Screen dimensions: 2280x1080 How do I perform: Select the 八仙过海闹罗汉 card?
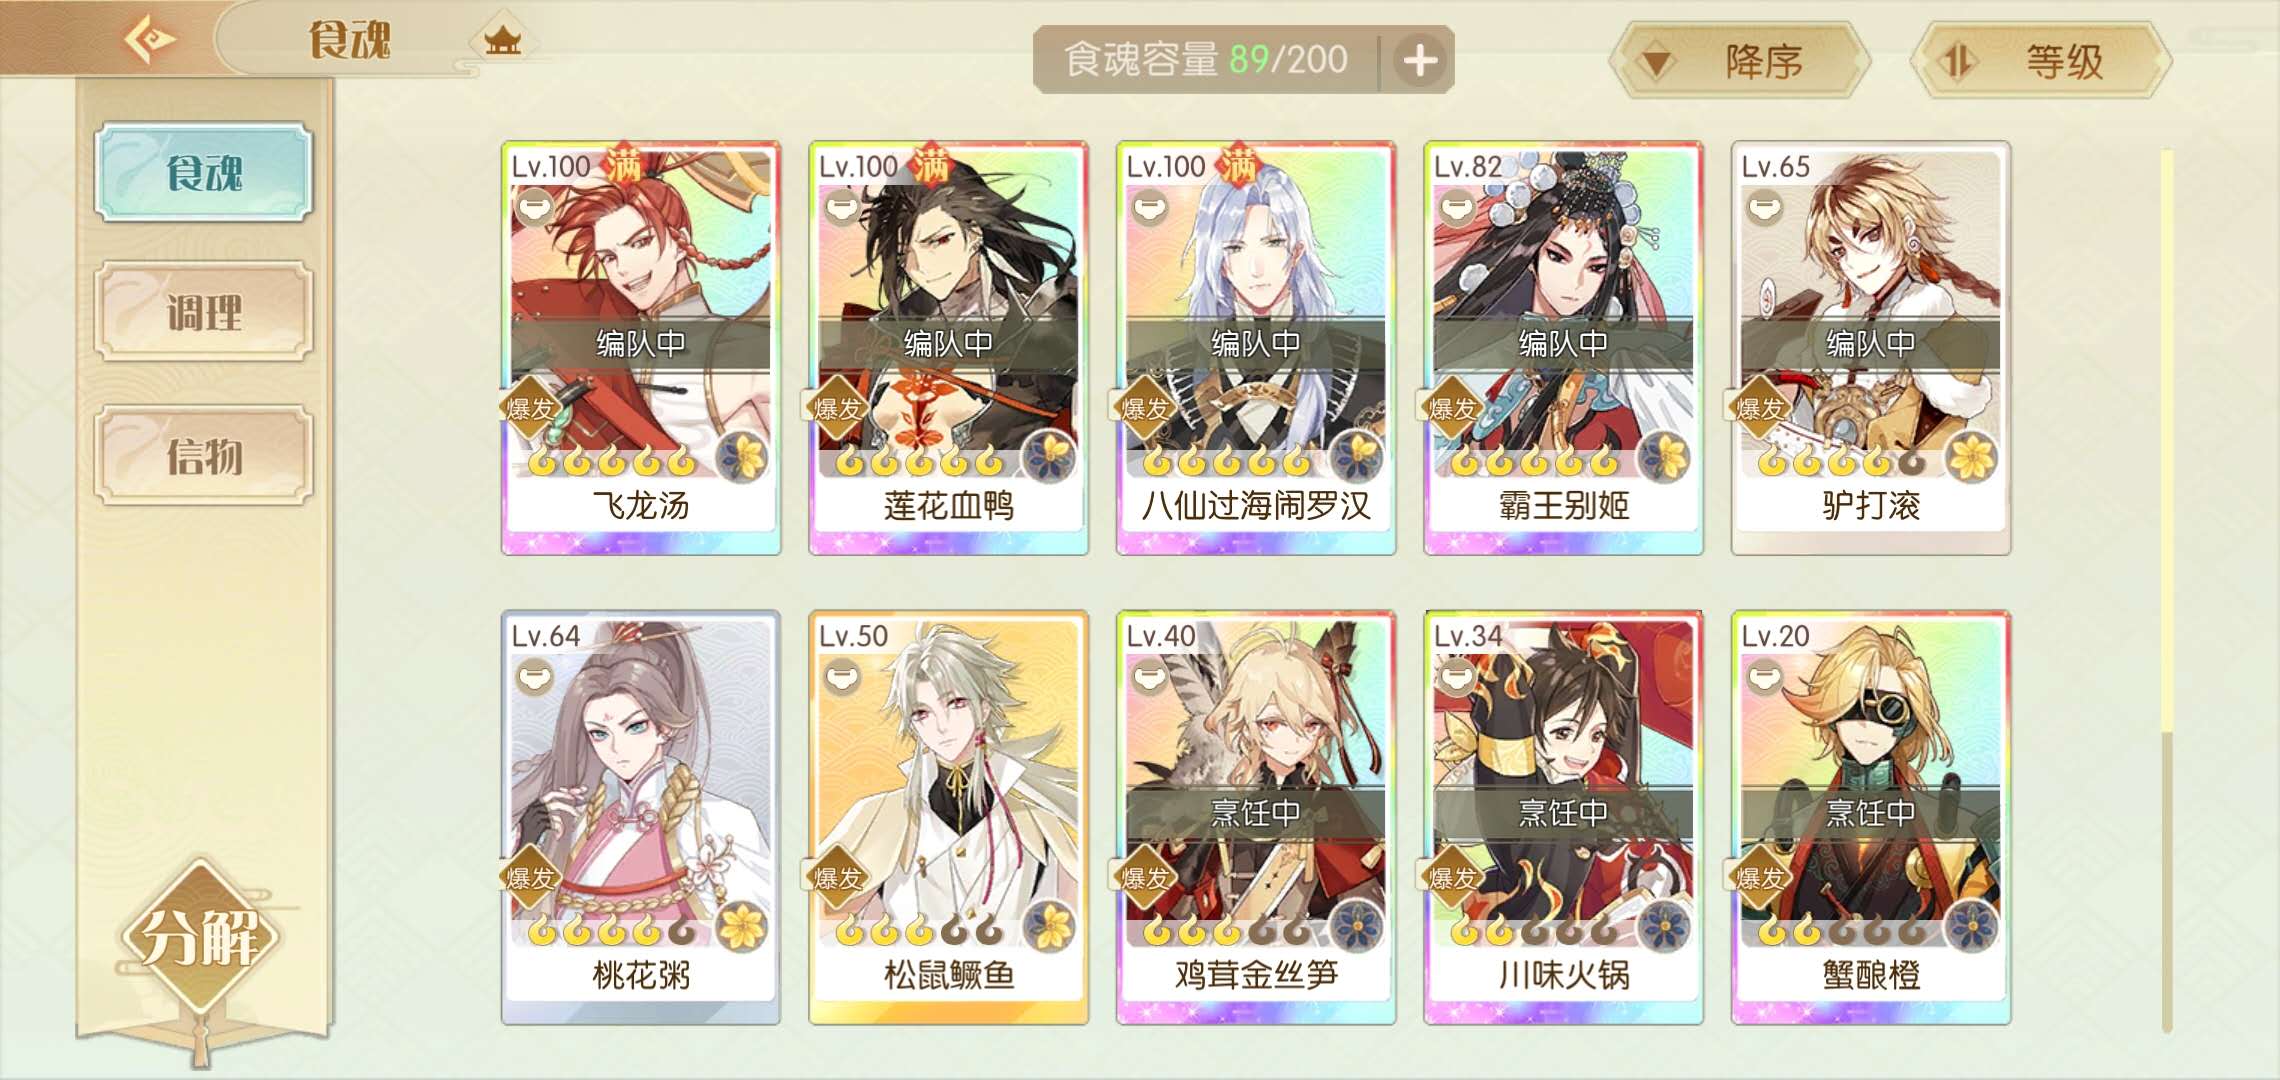coord(1256,348)
